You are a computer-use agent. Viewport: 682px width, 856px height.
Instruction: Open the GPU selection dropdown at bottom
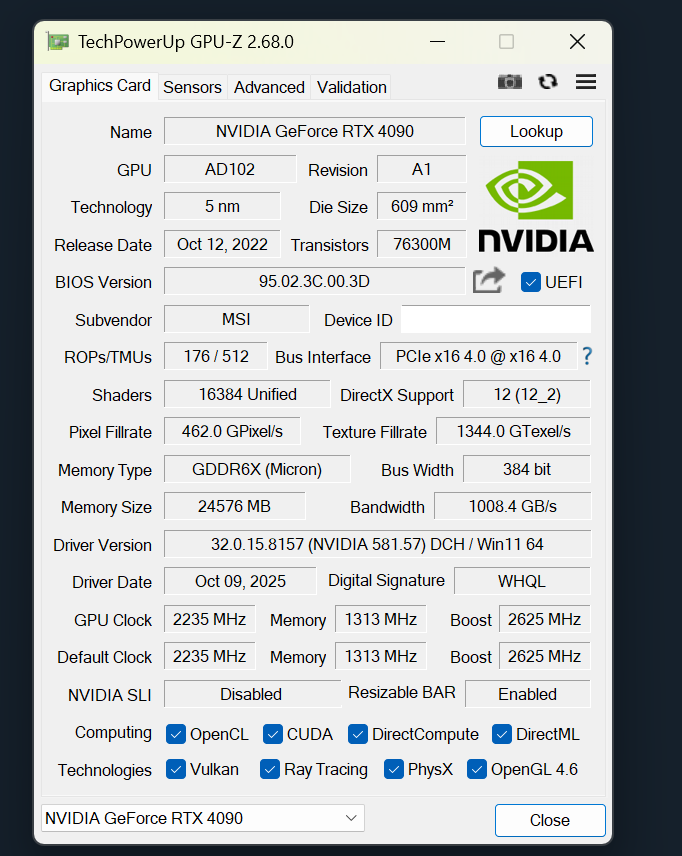click(x=203, y=818)
